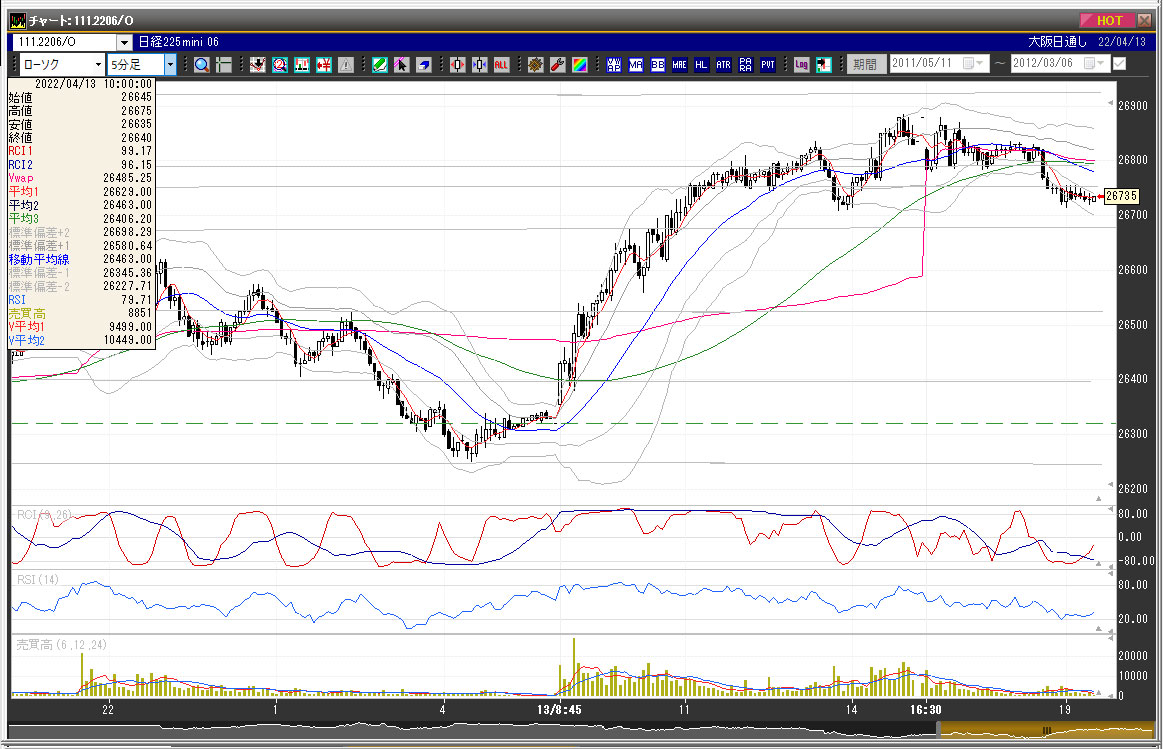Image resolution: width=1163 pixels, height=749 pixels.
Task: Click the chart export arrow icon
Action: 823,65
